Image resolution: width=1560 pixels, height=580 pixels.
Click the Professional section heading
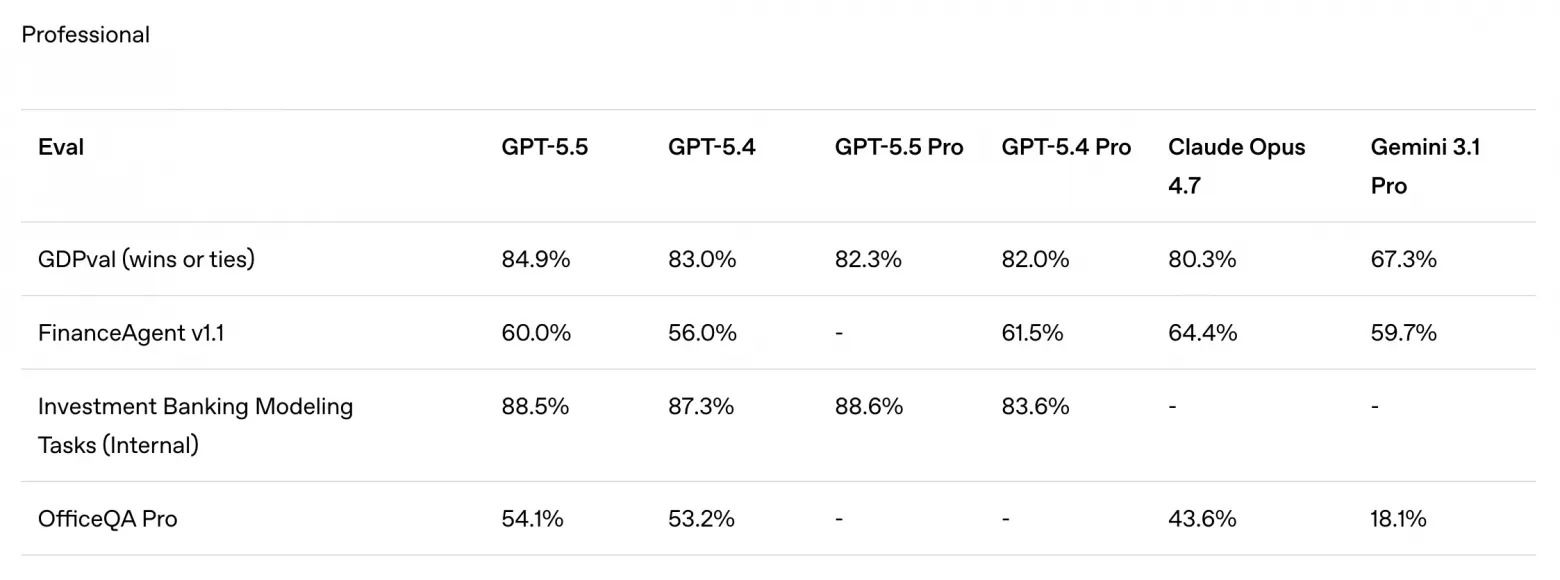tap(86, 35)
